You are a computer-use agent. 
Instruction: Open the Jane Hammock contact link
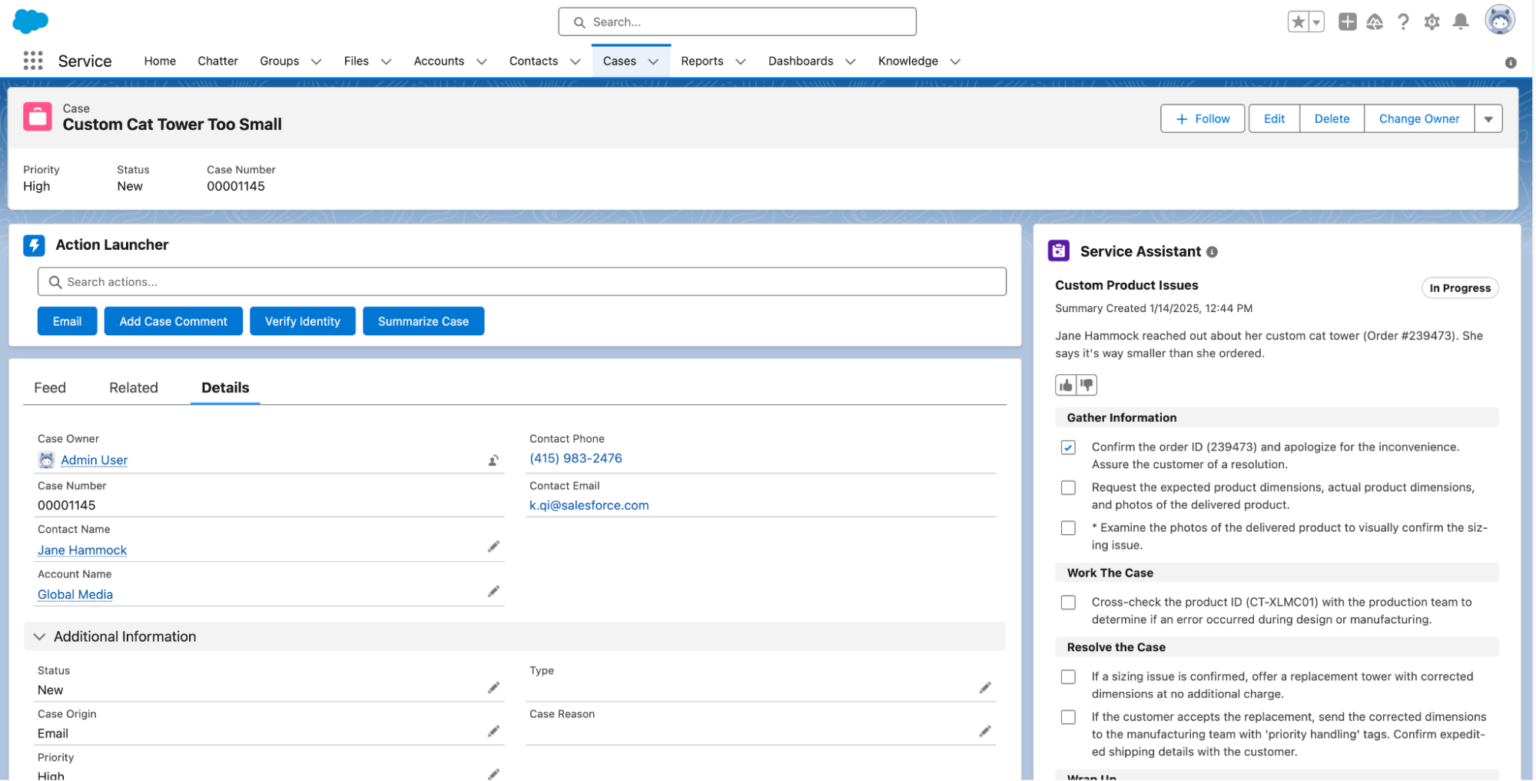[x=82, y=550]
